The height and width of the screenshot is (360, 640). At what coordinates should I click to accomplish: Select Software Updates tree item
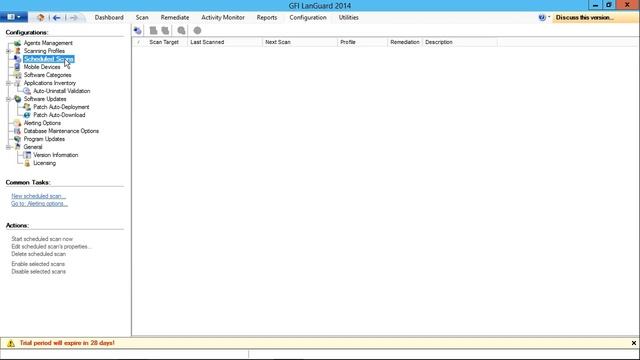[x=45, y=99]
